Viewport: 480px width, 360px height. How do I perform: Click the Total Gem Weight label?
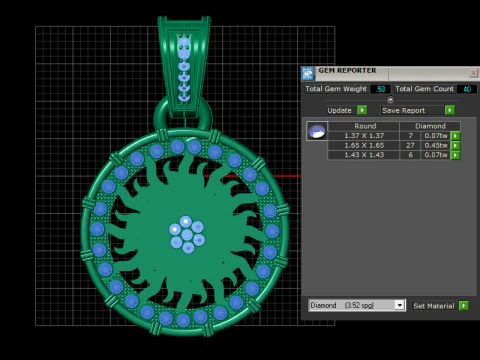click(x=336, y=89)
